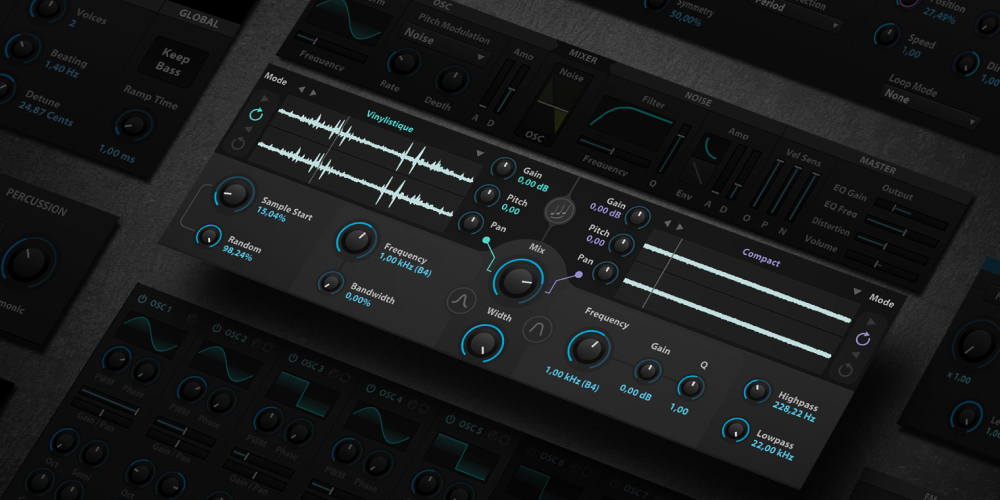
Task: Select the grey reverse loop icon beside Vinylistique waveform
Action: click(x=238, y=144)
